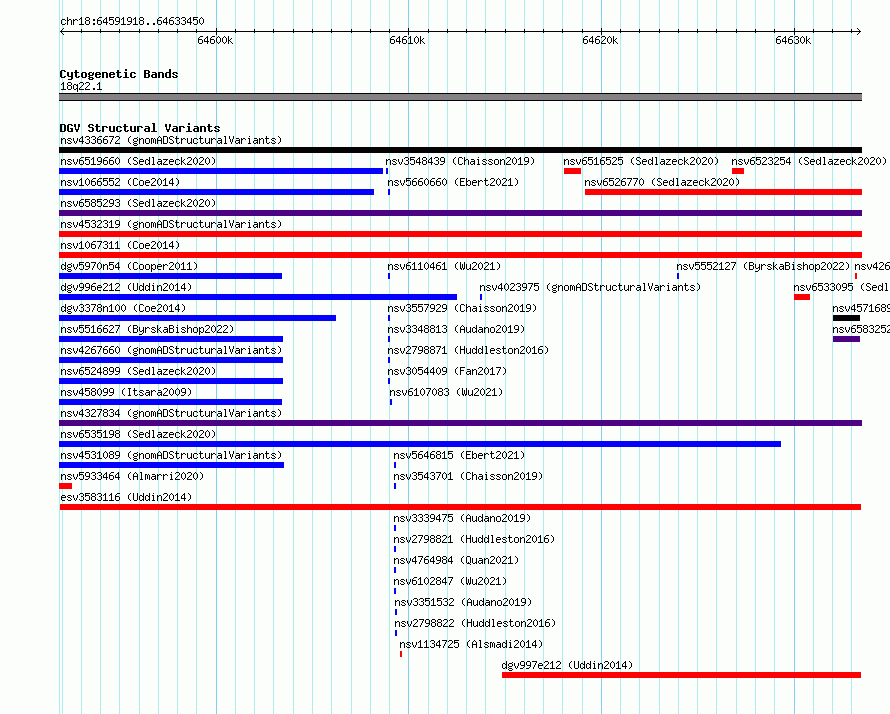
Task: Open nsv2798821 (Huddleston2016) variant
Action: click(474, 539)
